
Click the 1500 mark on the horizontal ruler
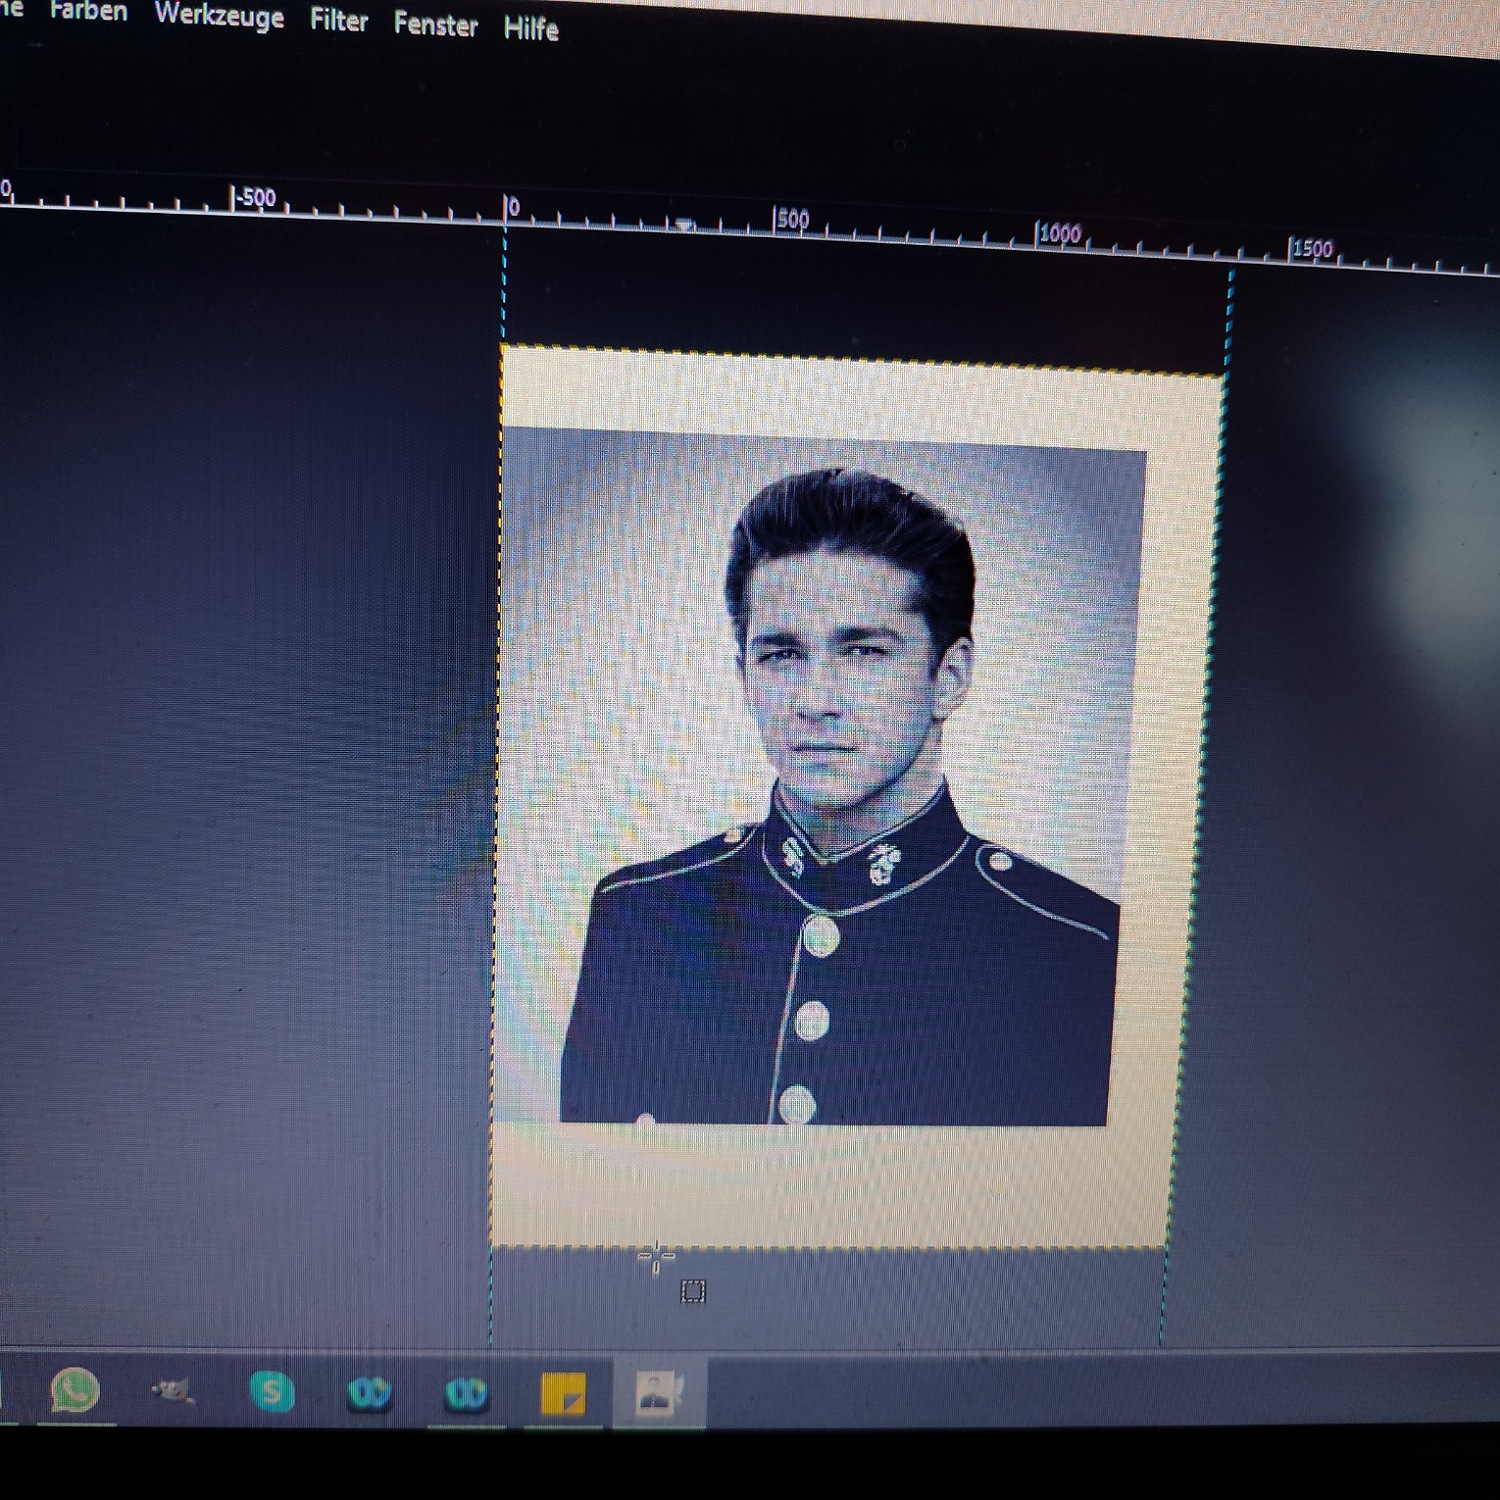(1312, 248)
